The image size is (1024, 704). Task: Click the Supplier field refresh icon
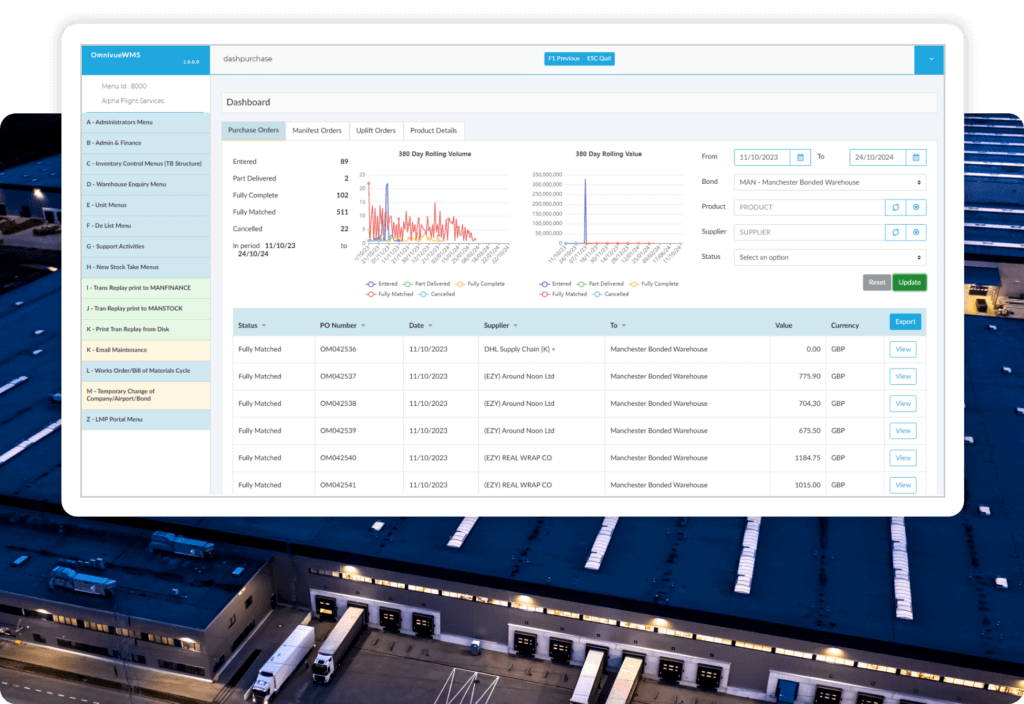click(895, 232)
